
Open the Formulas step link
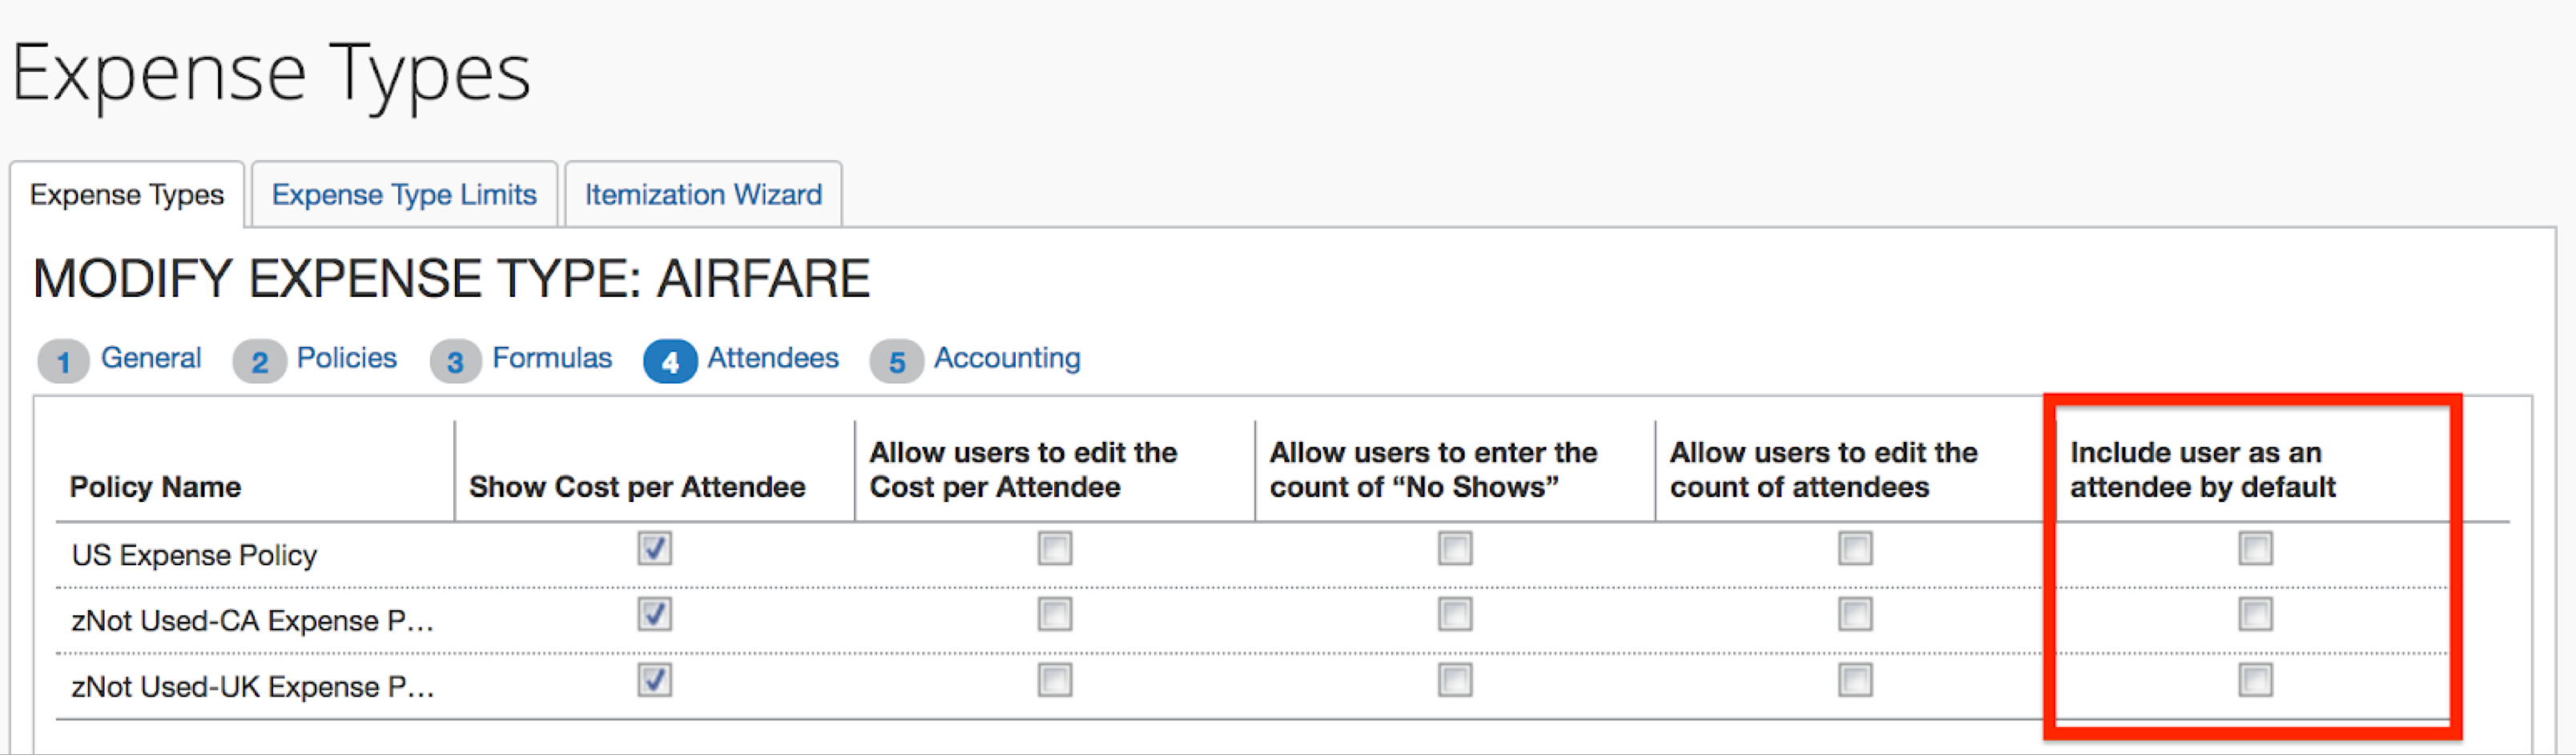coord(552,358)
